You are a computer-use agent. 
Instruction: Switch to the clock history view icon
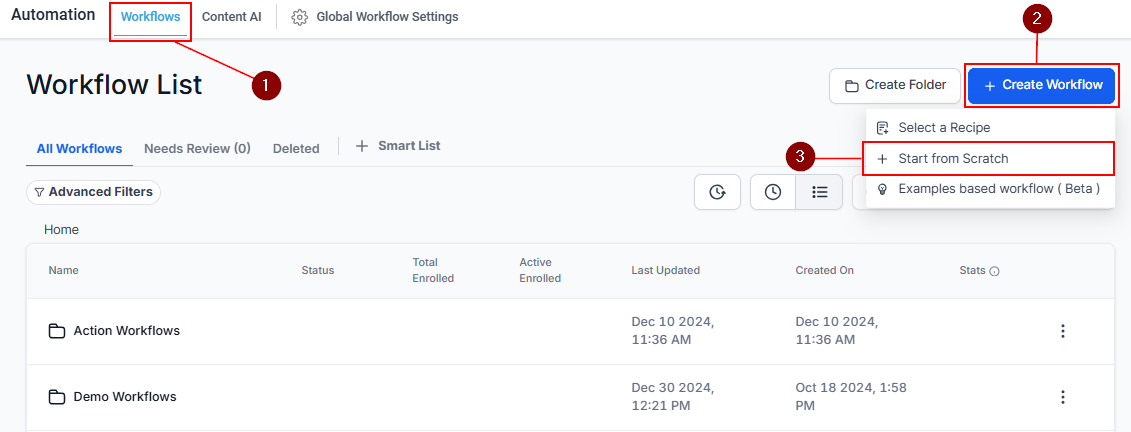773,192
